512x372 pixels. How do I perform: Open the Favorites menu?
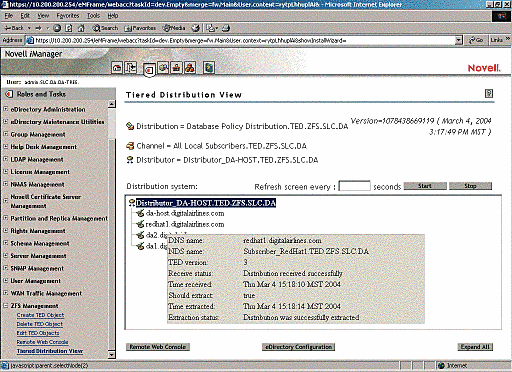point(68,16)
